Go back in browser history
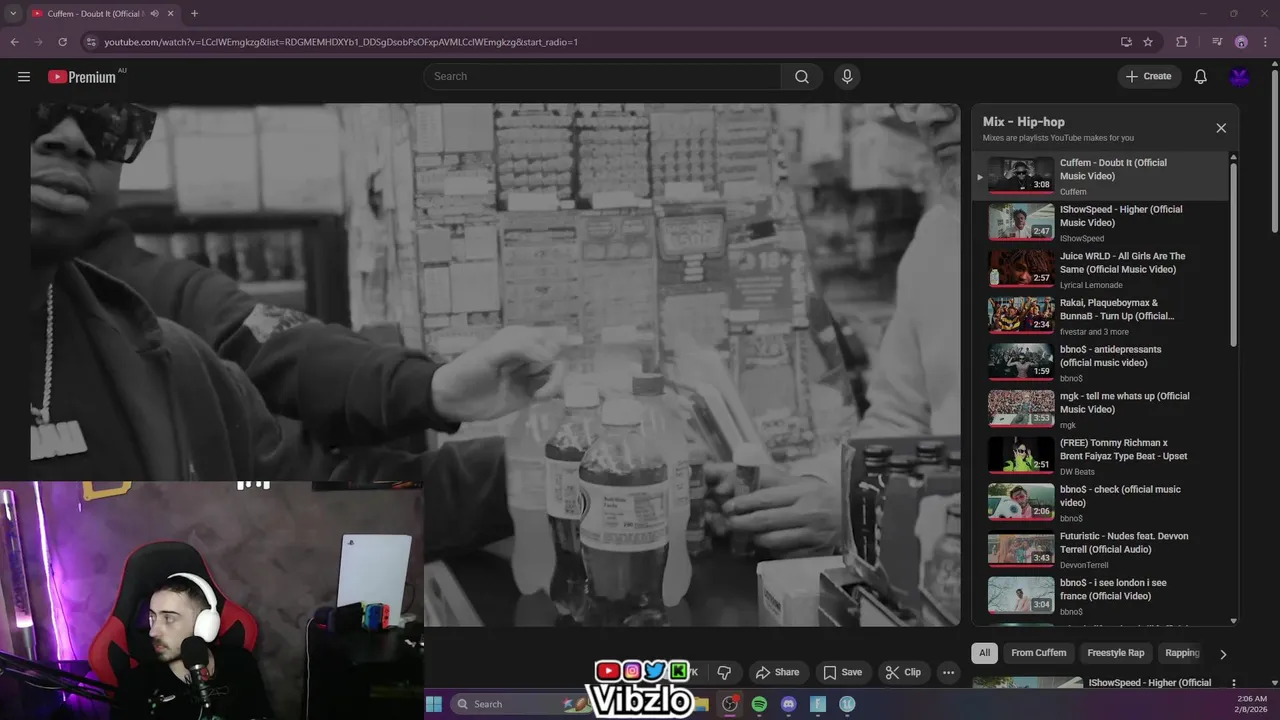This screenshot has height=720, width=1280. (x=14, y=42)
